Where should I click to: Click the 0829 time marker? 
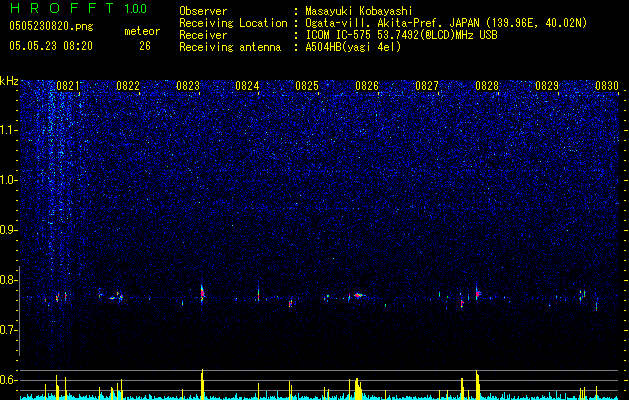(x=547, y=86)
